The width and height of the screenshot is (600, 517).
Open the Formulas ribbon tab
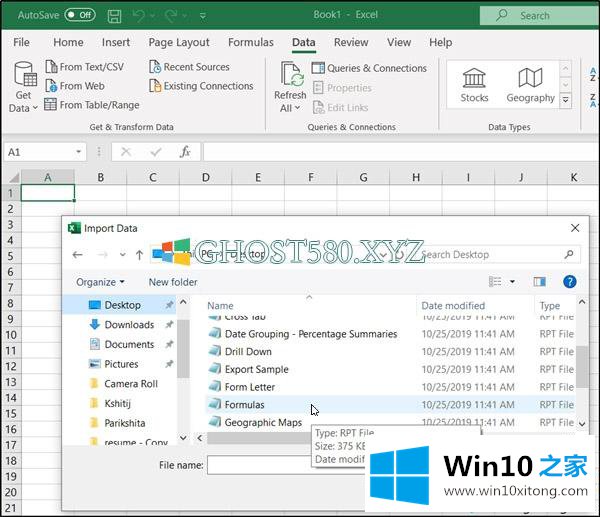pos(250,43)
